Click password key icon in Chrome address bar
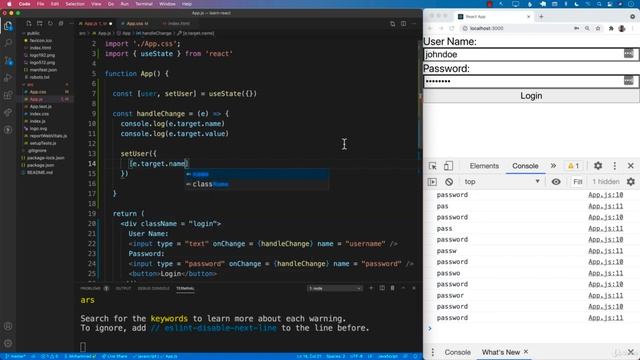Screen dimensions: 640x360 (576, 29)
